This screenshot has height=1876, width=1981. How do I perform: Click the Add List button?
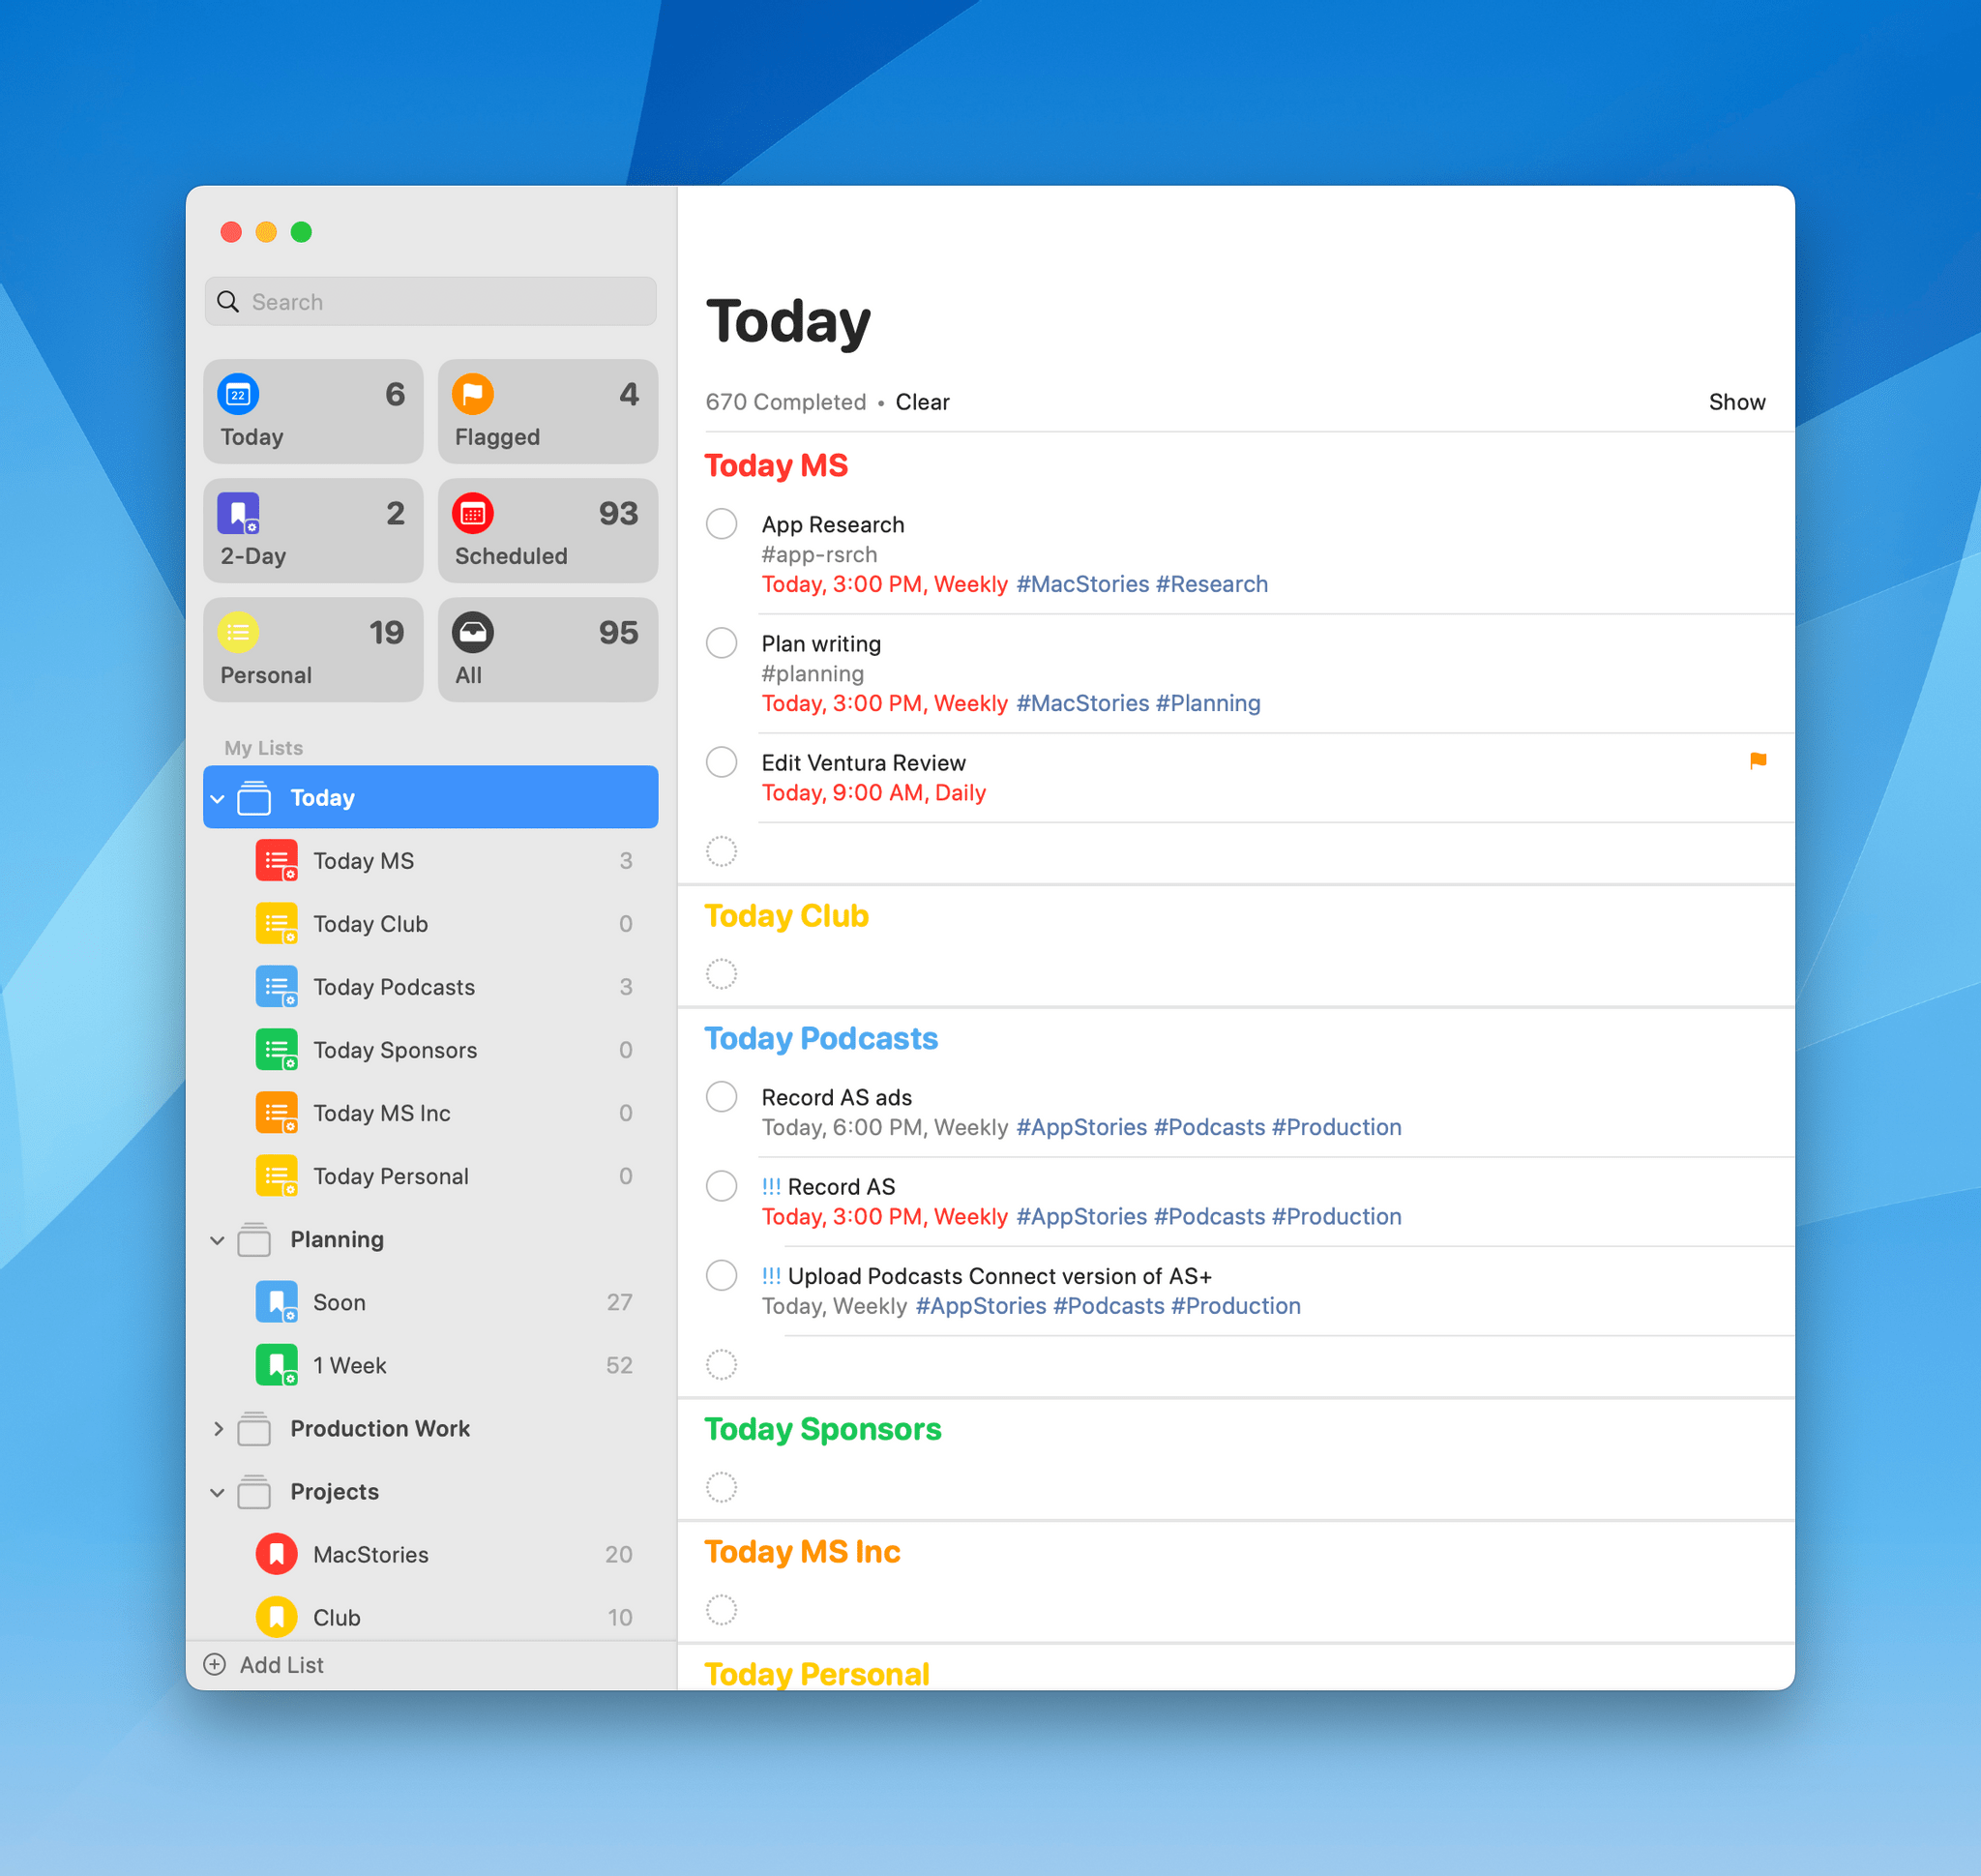[x=264, y=1664]
